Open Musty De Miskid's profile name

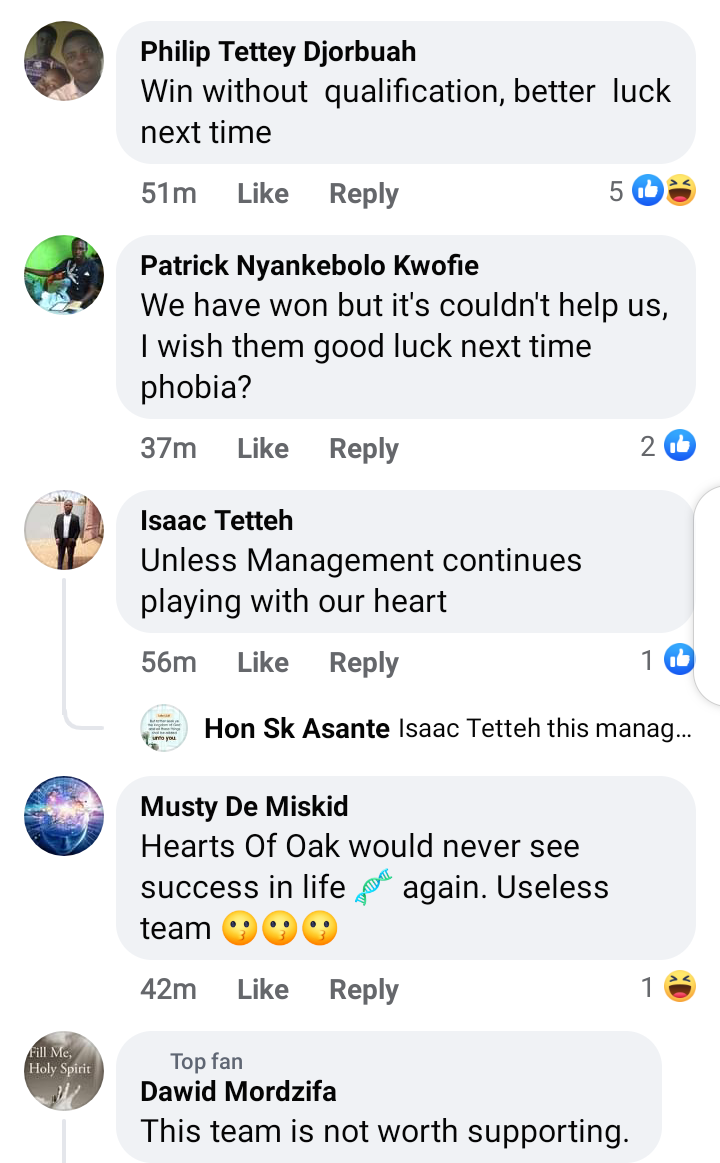coord(244,806)
